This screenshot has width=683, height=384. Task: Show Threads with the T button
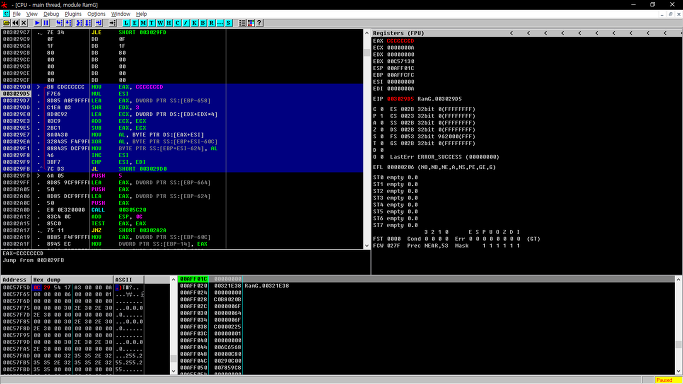(152, 23)
